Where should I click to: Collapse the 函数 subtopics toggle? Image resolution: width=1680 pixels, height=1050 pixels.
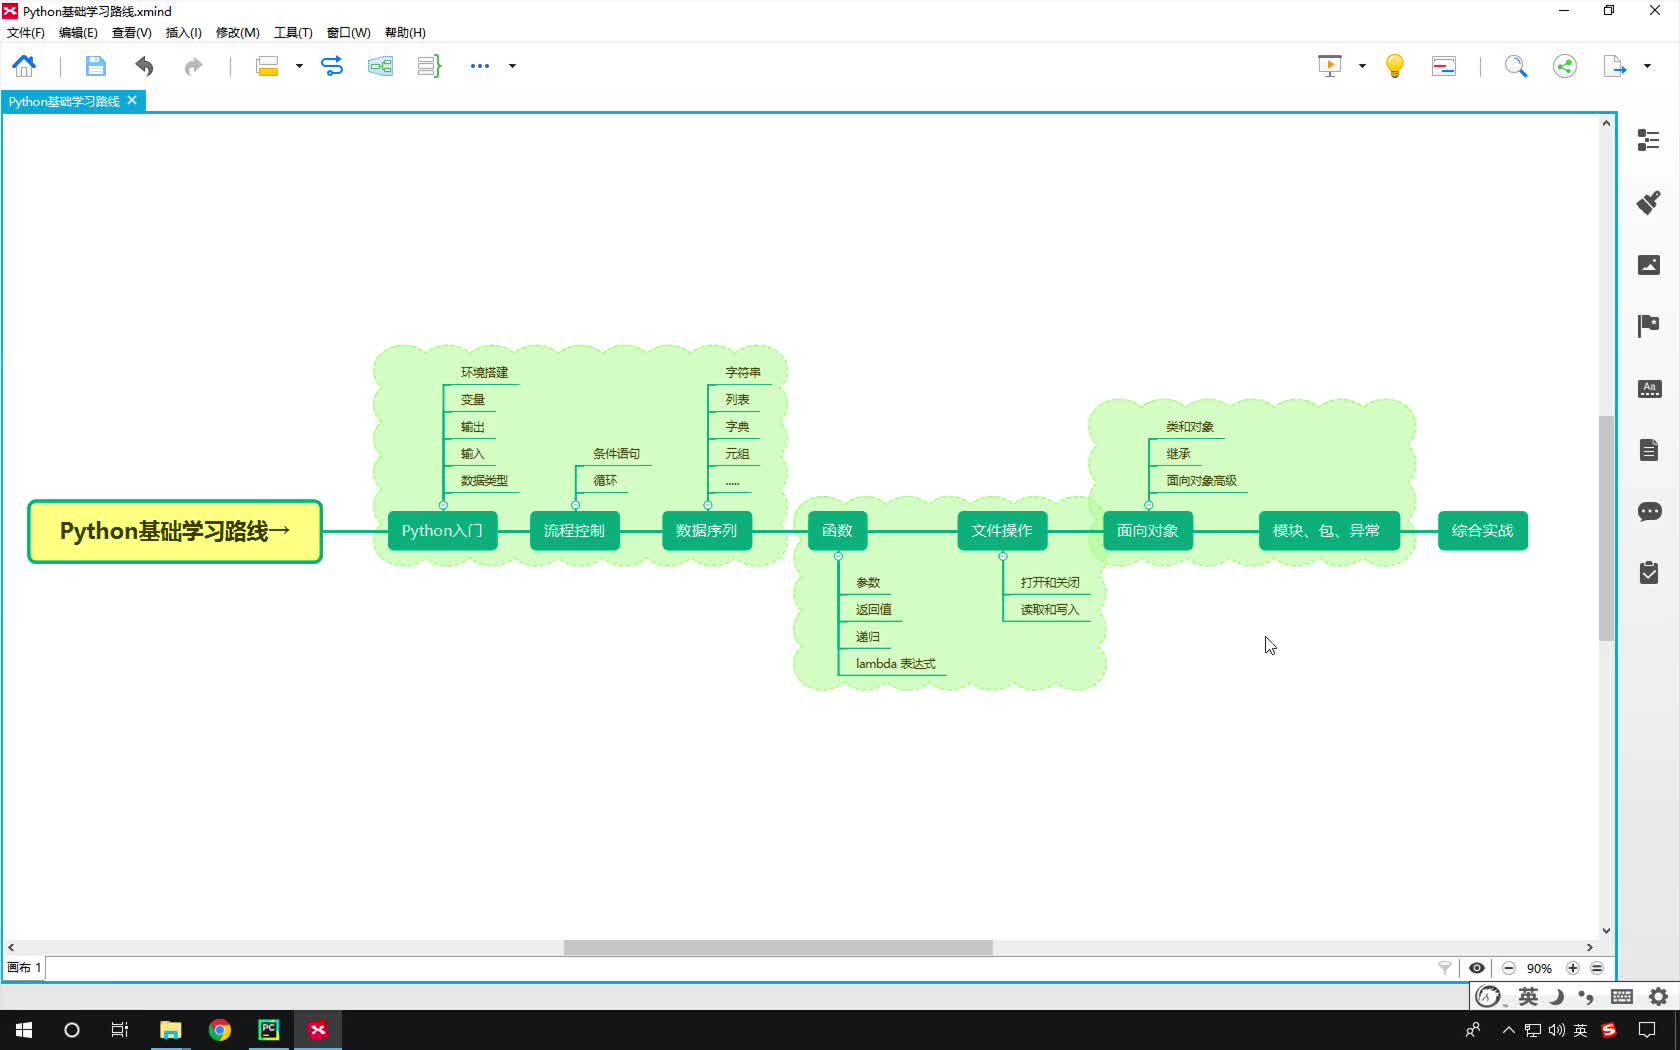click(838, 556)
